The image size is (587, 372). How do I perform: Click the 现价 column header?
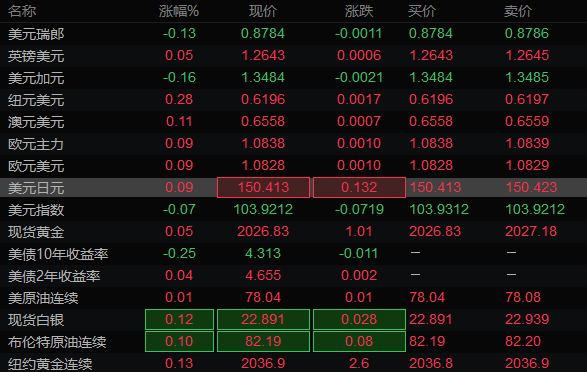(x=263, y=11)
